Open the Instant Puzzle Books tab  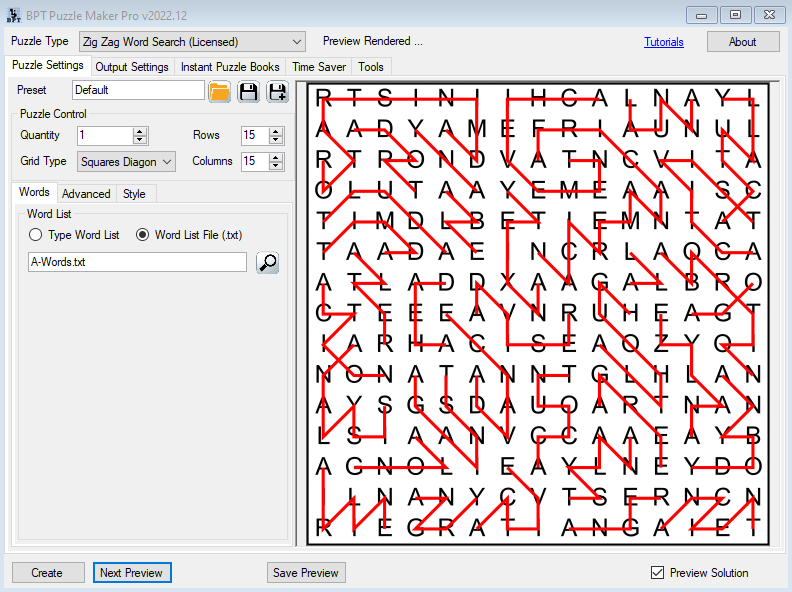tap(230, 67)
